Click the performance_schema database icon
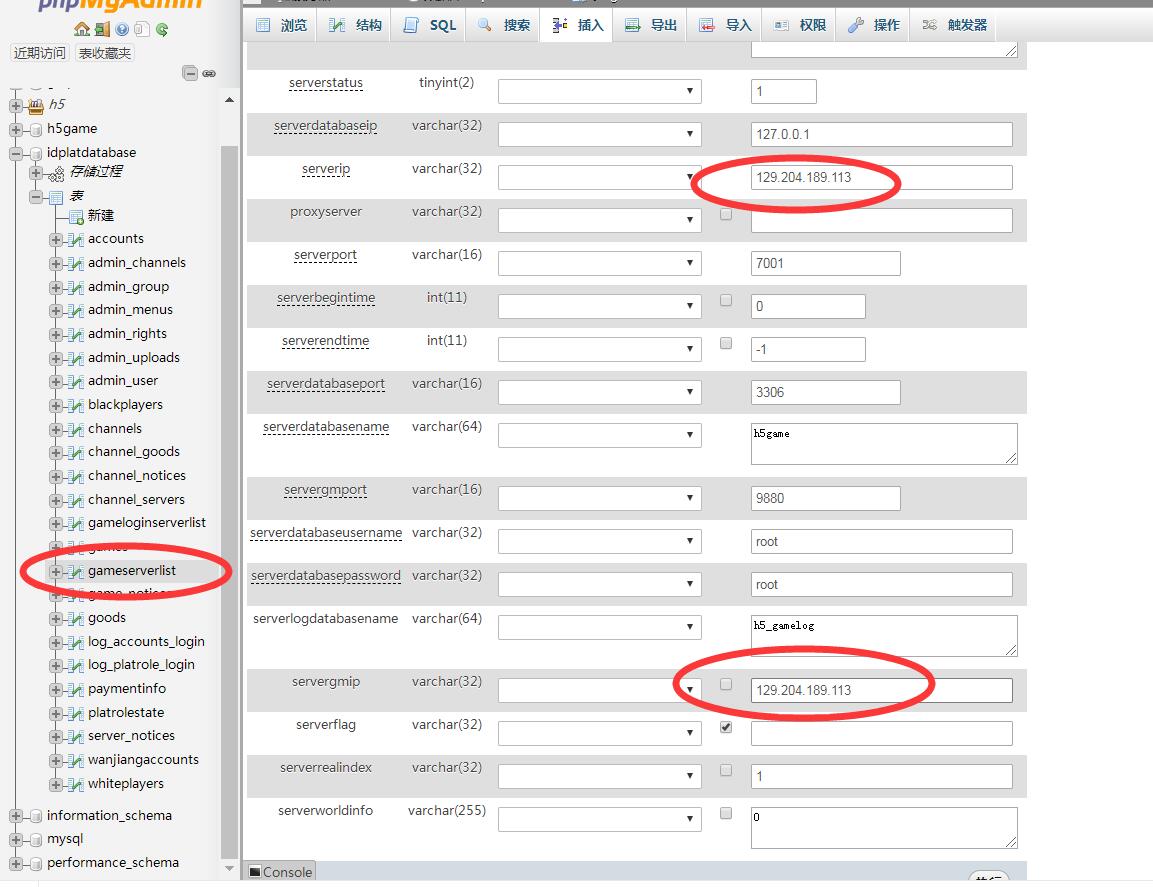The width and height of the screenshot is (1153, 887). tap(35, 863)
